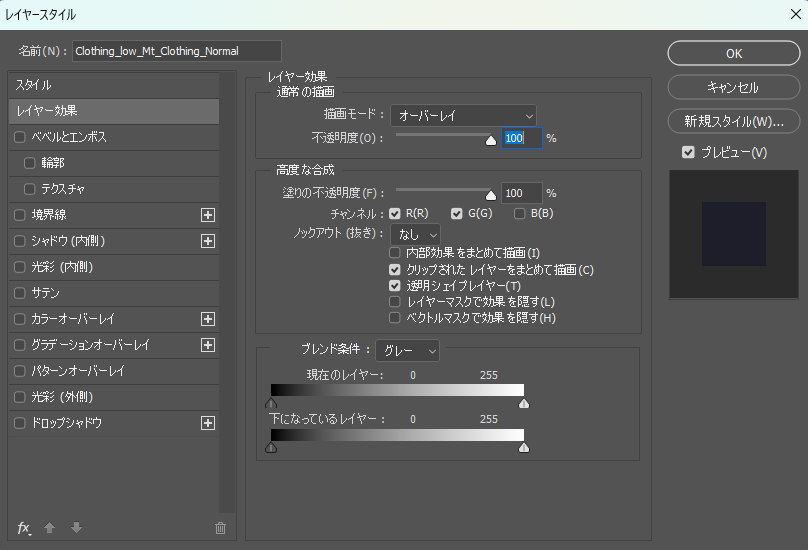Click the fx effects menu icon
Screen dimensions: 808x550
[24, 528]
